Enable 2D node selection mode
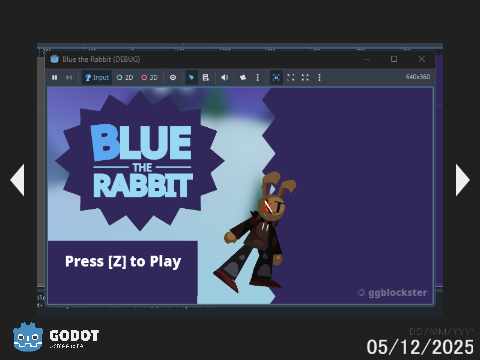This screenshot has width=480, height=360. point(125,78)
